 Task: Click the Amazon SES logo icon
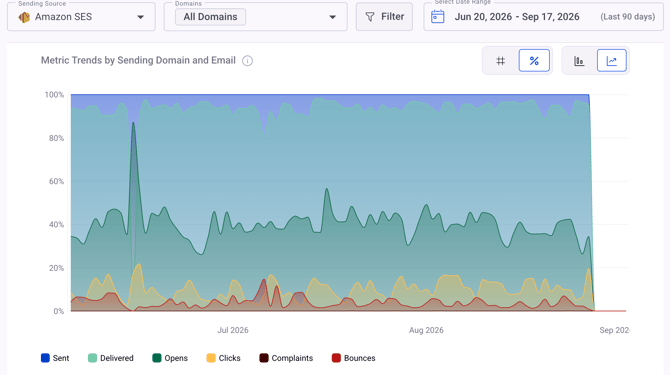(x=24, y=17)
